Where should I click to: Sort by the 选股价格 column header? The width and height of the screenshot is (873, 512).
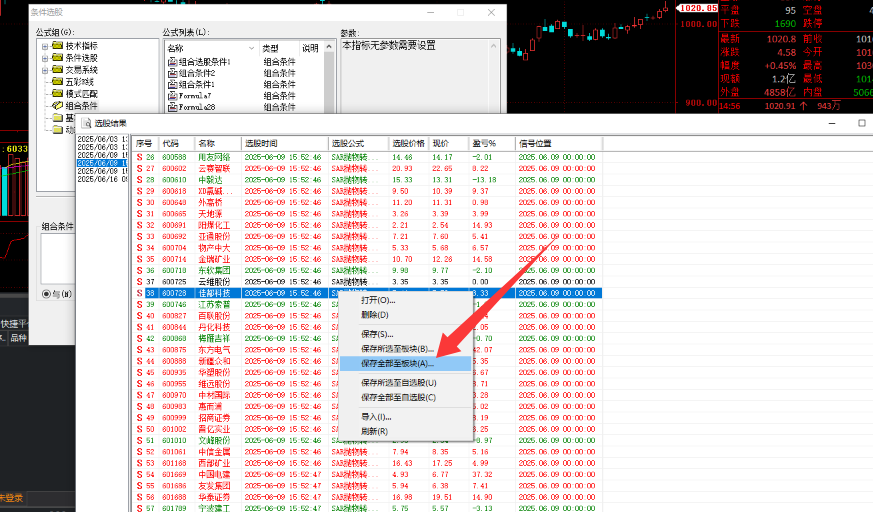pyautogui.click(x=408, y=143)
